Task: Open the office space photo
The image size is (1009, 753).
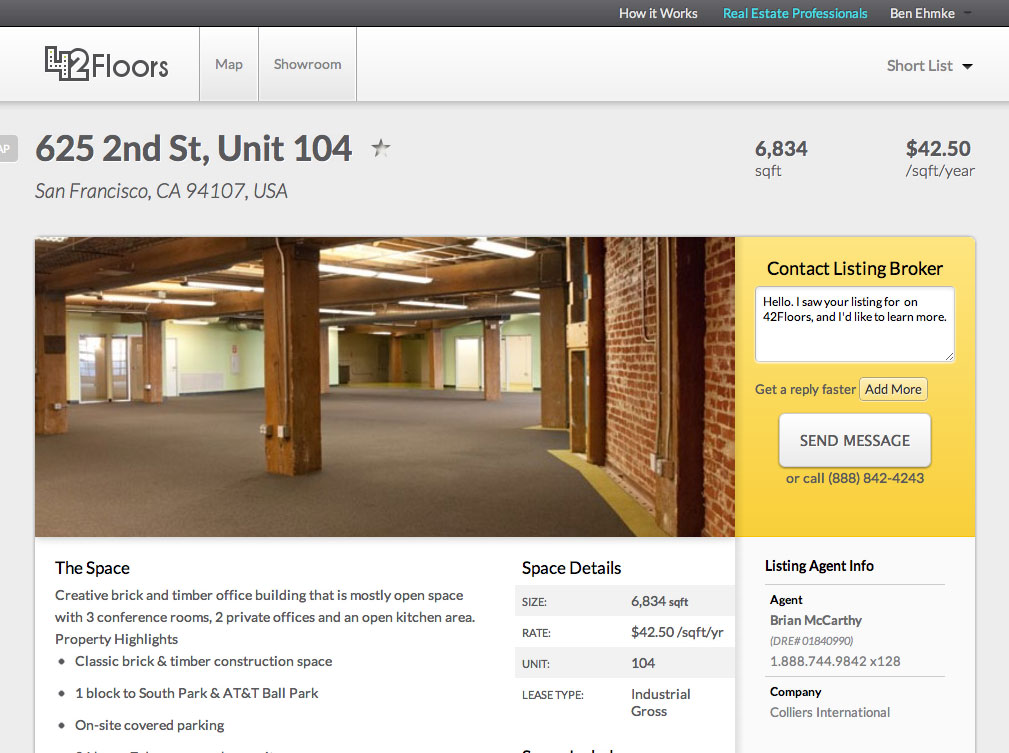Action: tap(385, 387)
